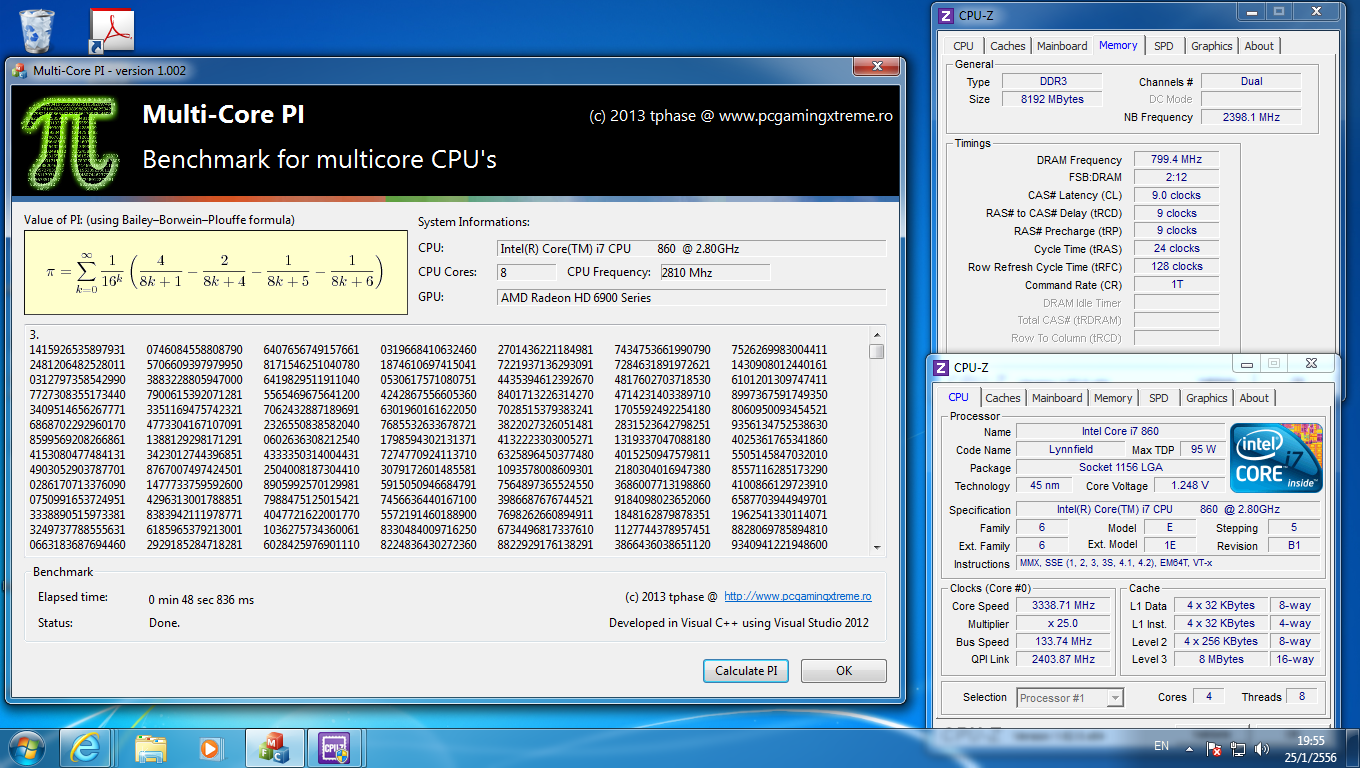Click the FSB:DRAM value '2:12'
Image resolution: width=1360 pixels, height=768 pixels.
(1176, 178)
